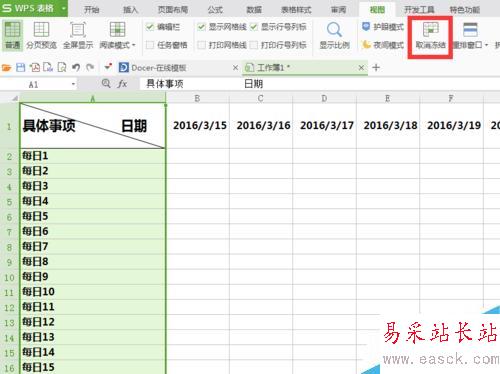Open the 审阅 ribbon tab
The image size is (500, 374).
[338, 10]
